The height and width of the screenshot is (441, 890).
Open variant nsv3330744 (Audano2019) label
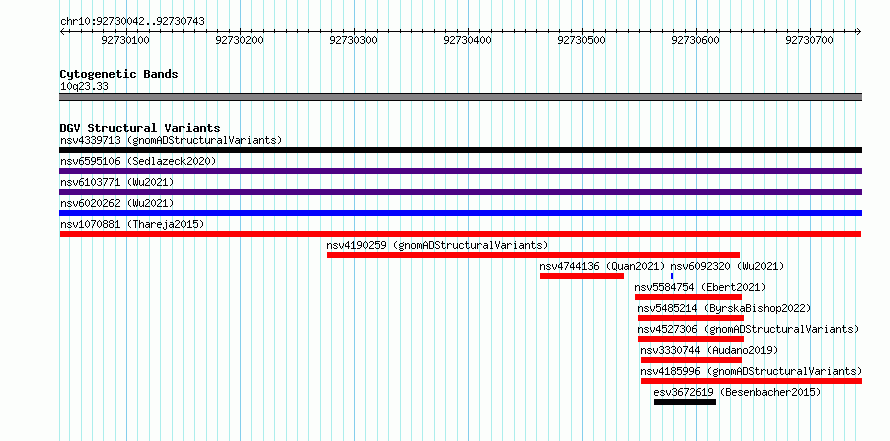point(709,350)
